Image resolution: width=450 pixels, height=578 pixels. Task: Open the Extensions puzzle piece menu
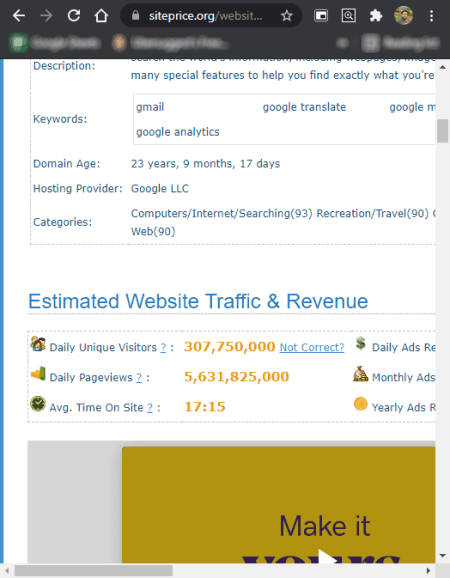[x=376, y=15]
